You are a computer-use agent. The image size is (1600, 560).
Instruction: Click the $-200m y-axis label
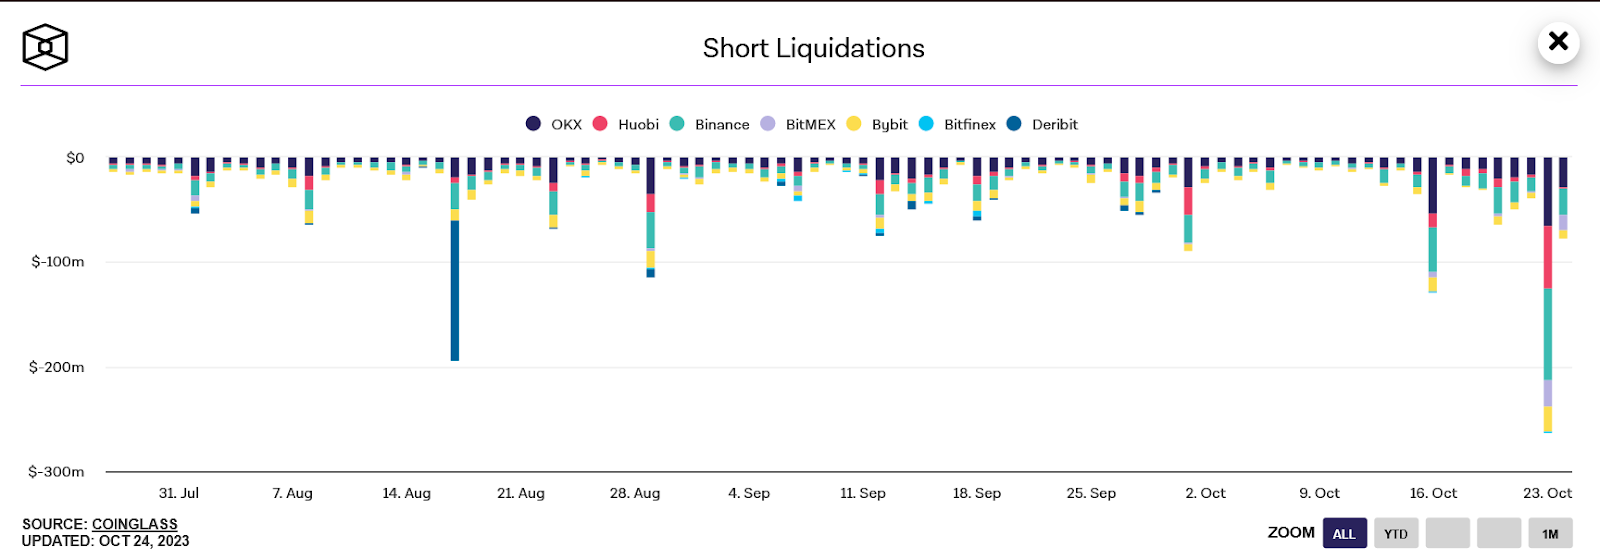pos(57,367)
